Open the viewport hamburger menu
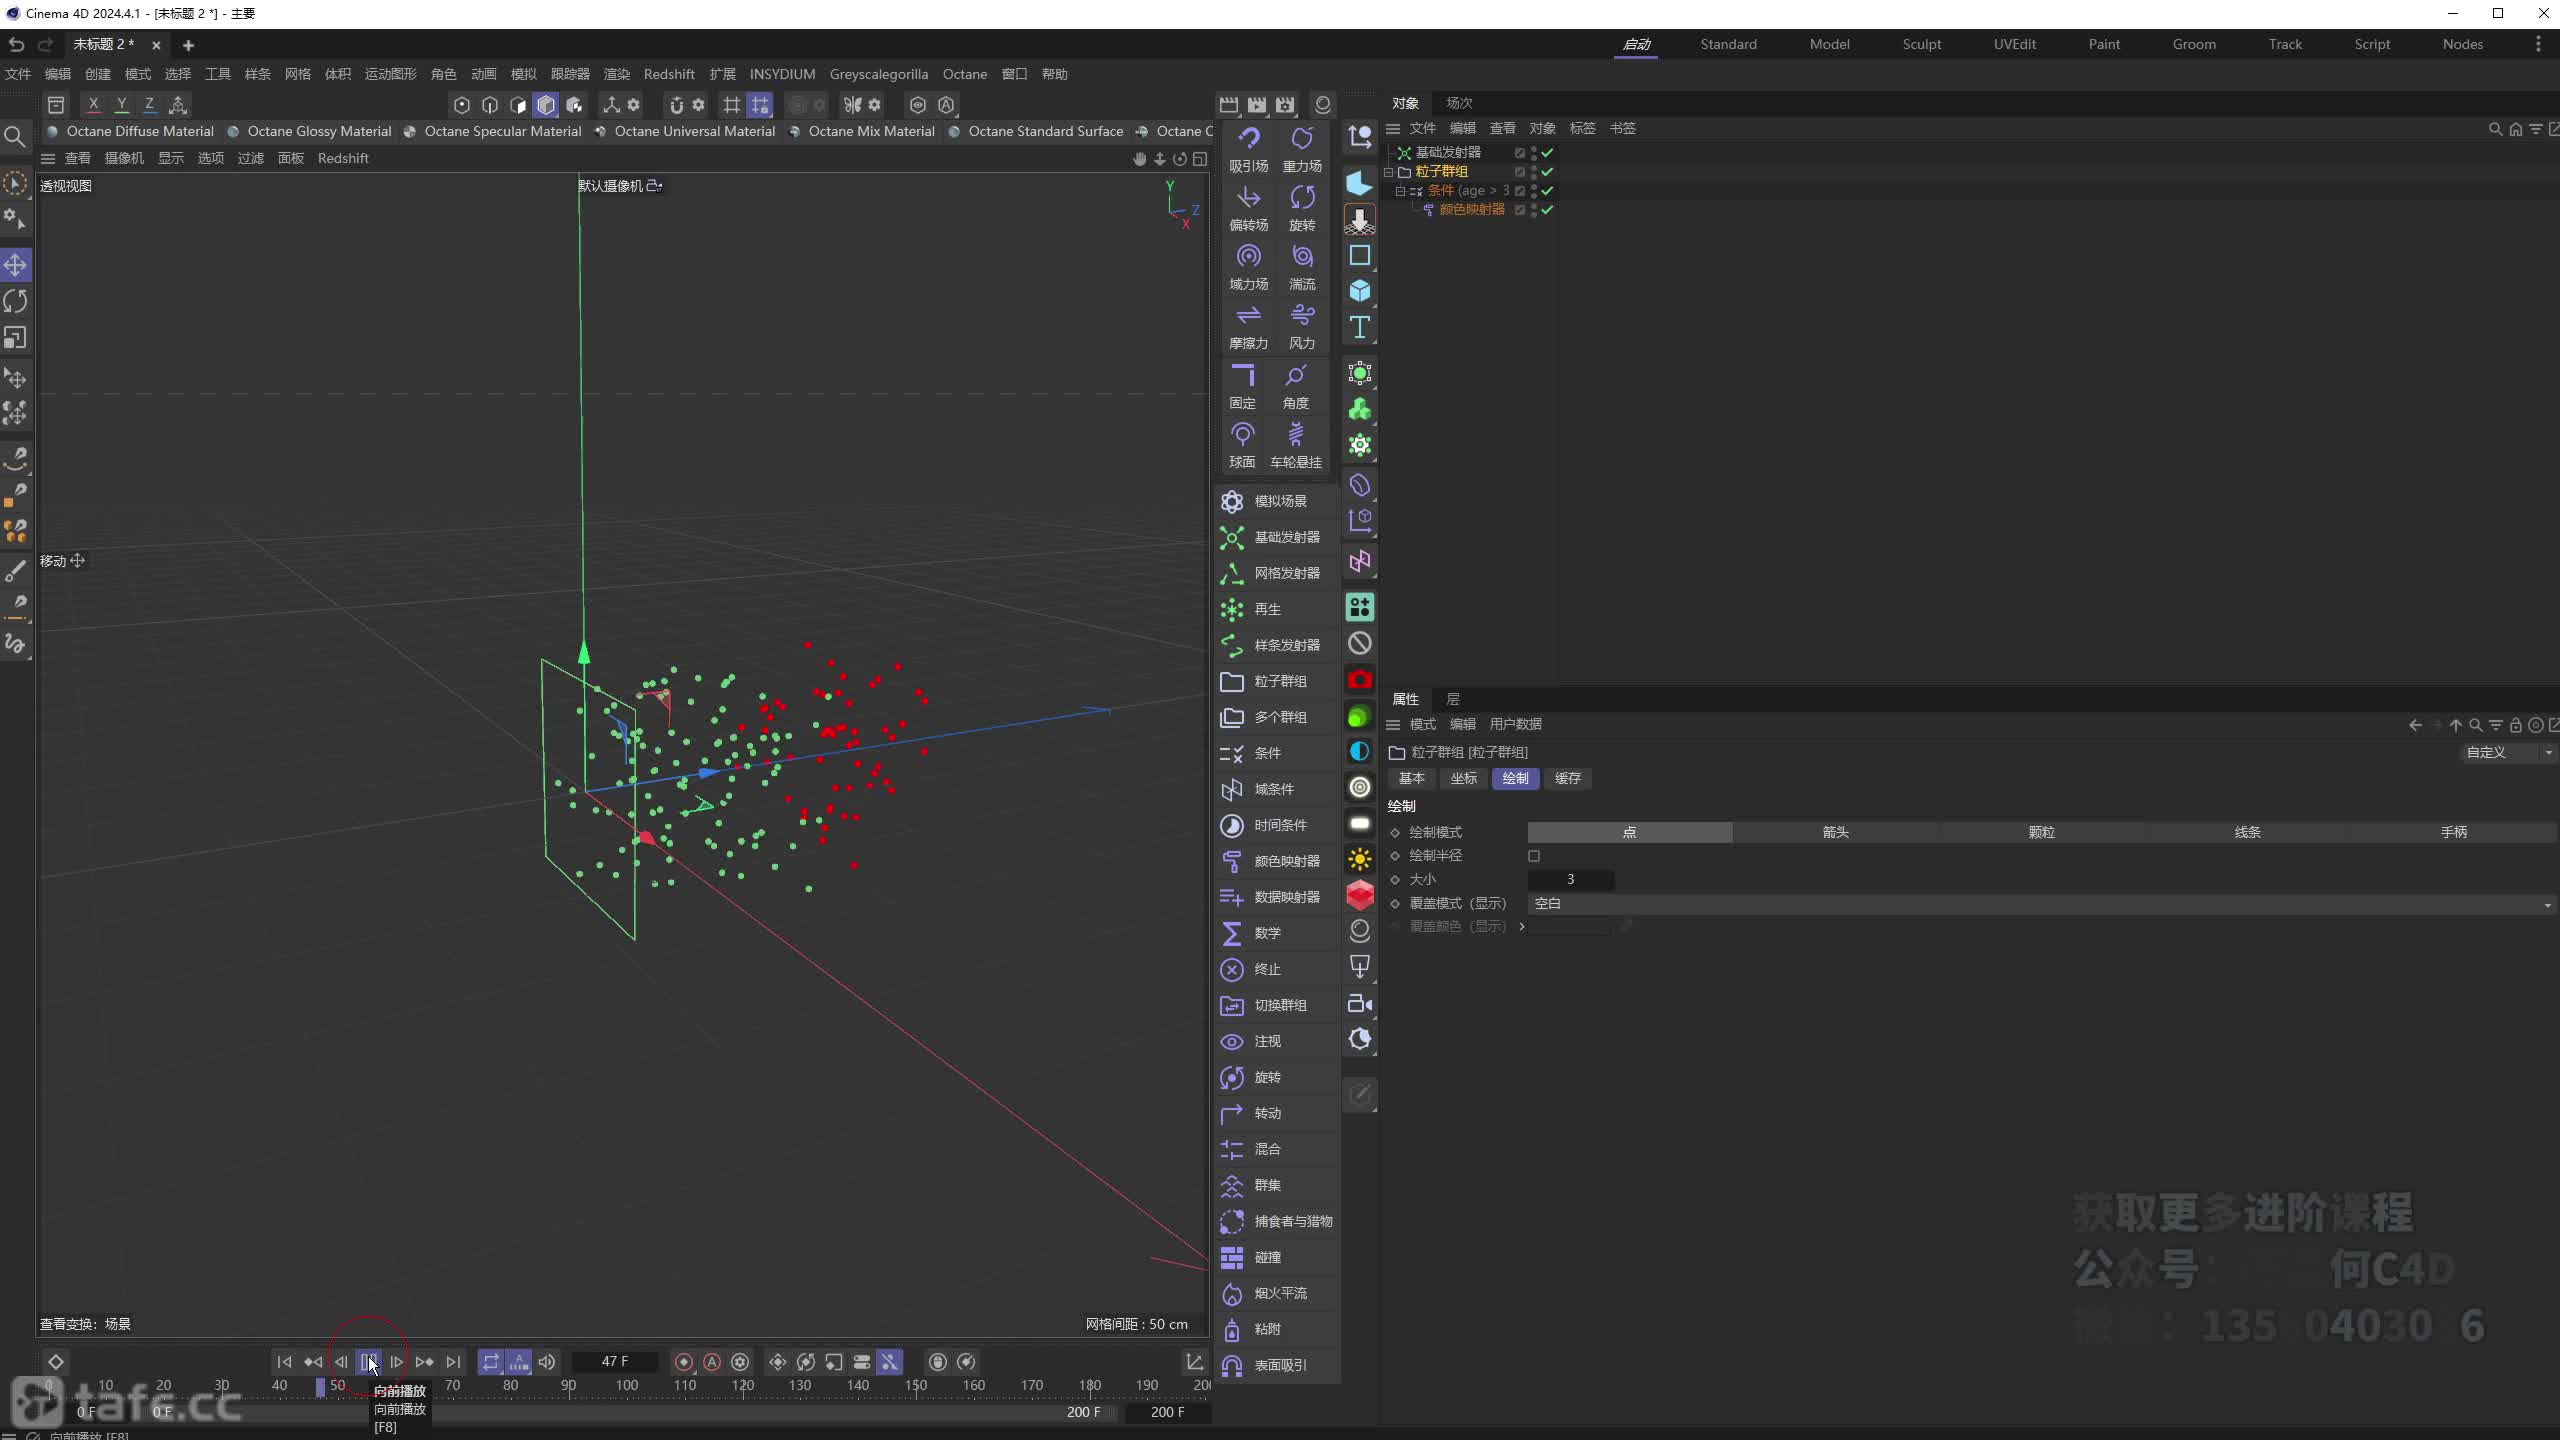The width and height of the screenshot is (2560, 1440). [x=47, y=158]
